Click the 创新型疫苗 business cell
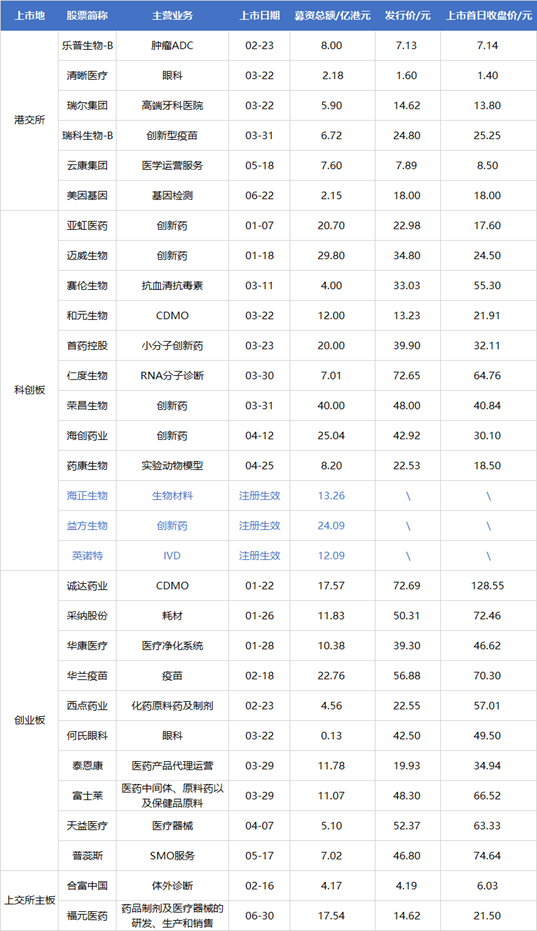Screen dimensions: 537x931 click(x=172, y=135)
